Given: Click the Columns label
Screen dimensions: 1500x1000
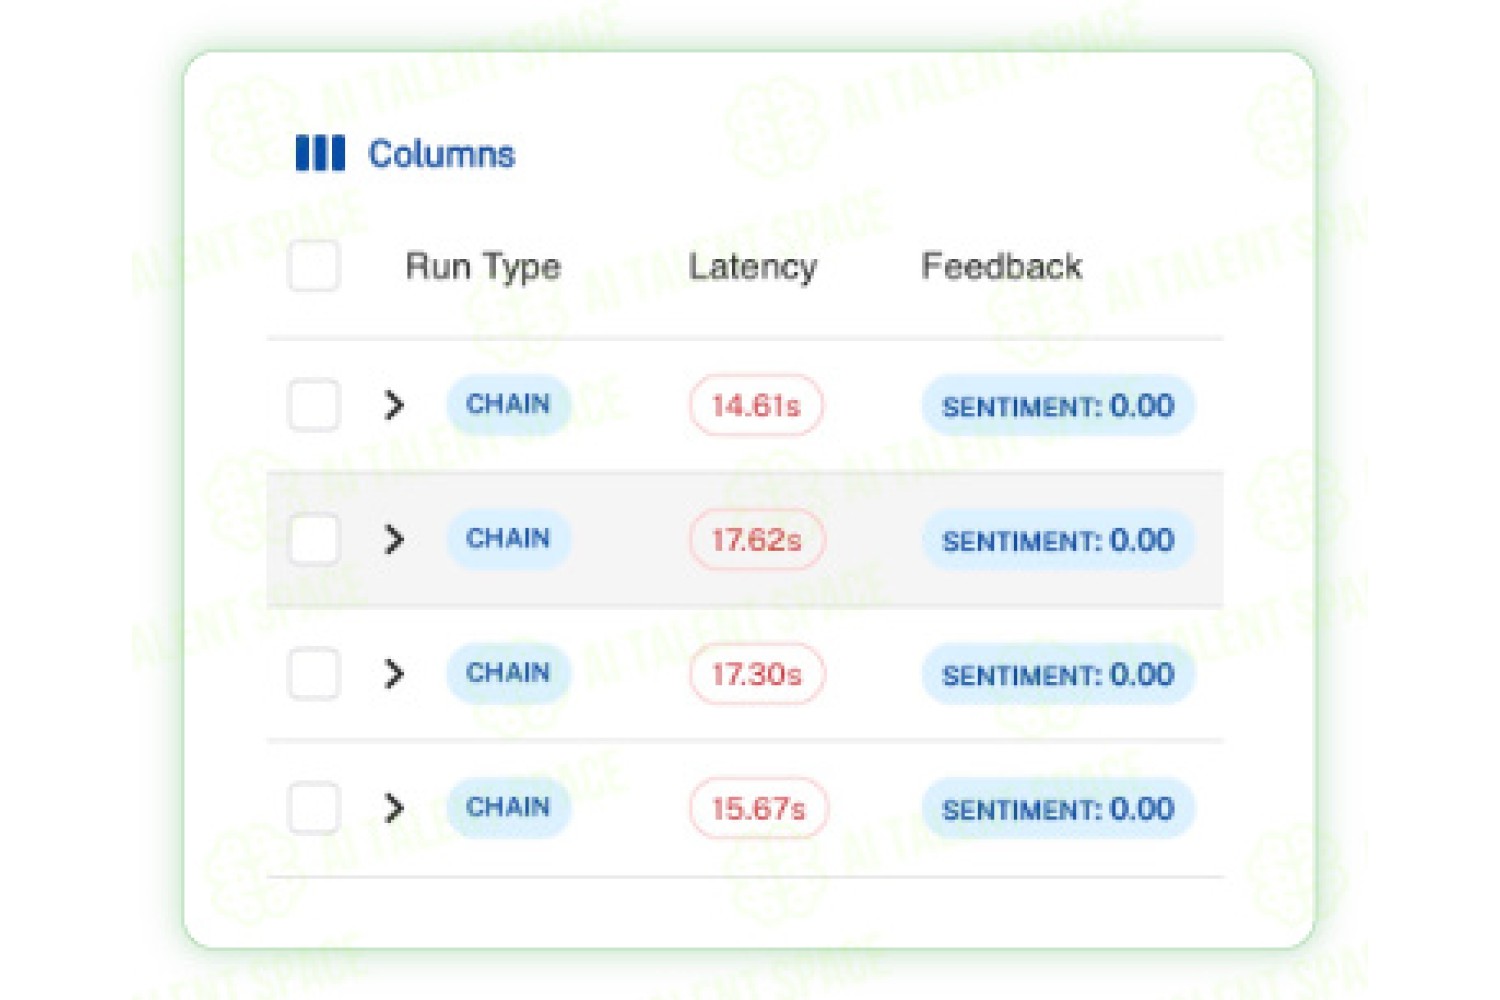Looking at the screenshot, I should [441, 154].
